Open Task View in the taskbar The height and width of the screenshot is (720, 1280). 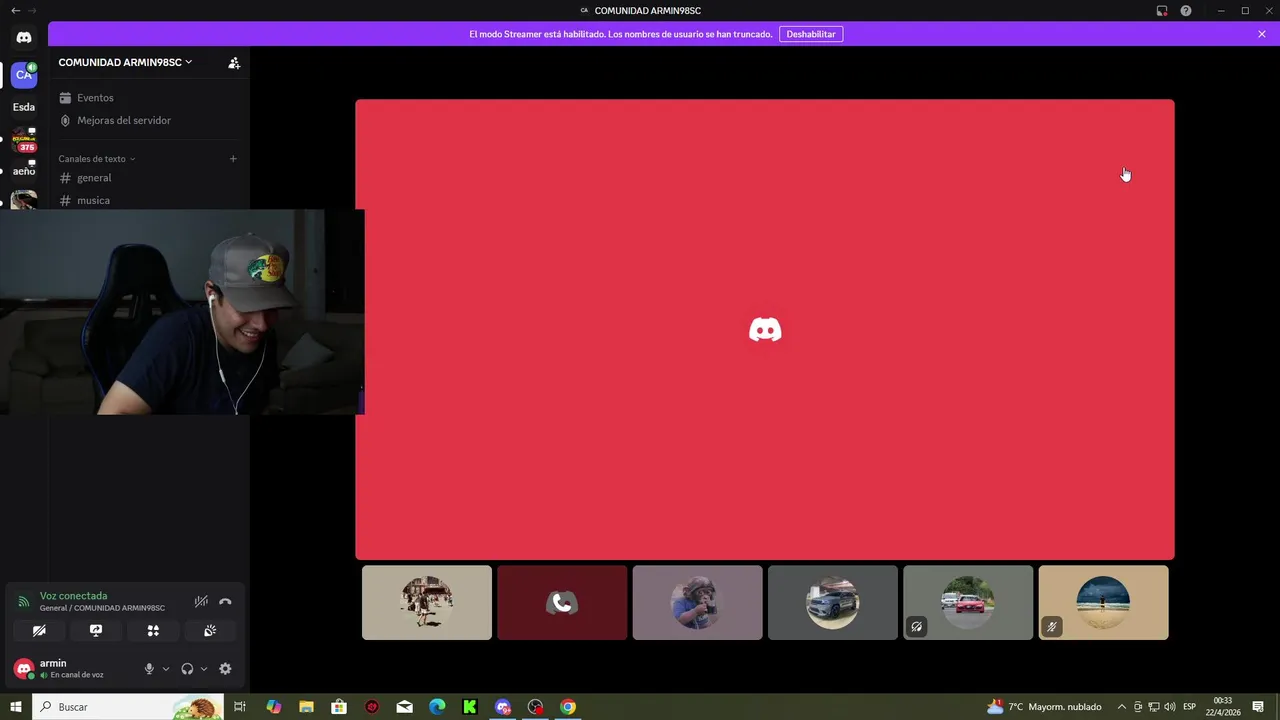coord(240,707)
